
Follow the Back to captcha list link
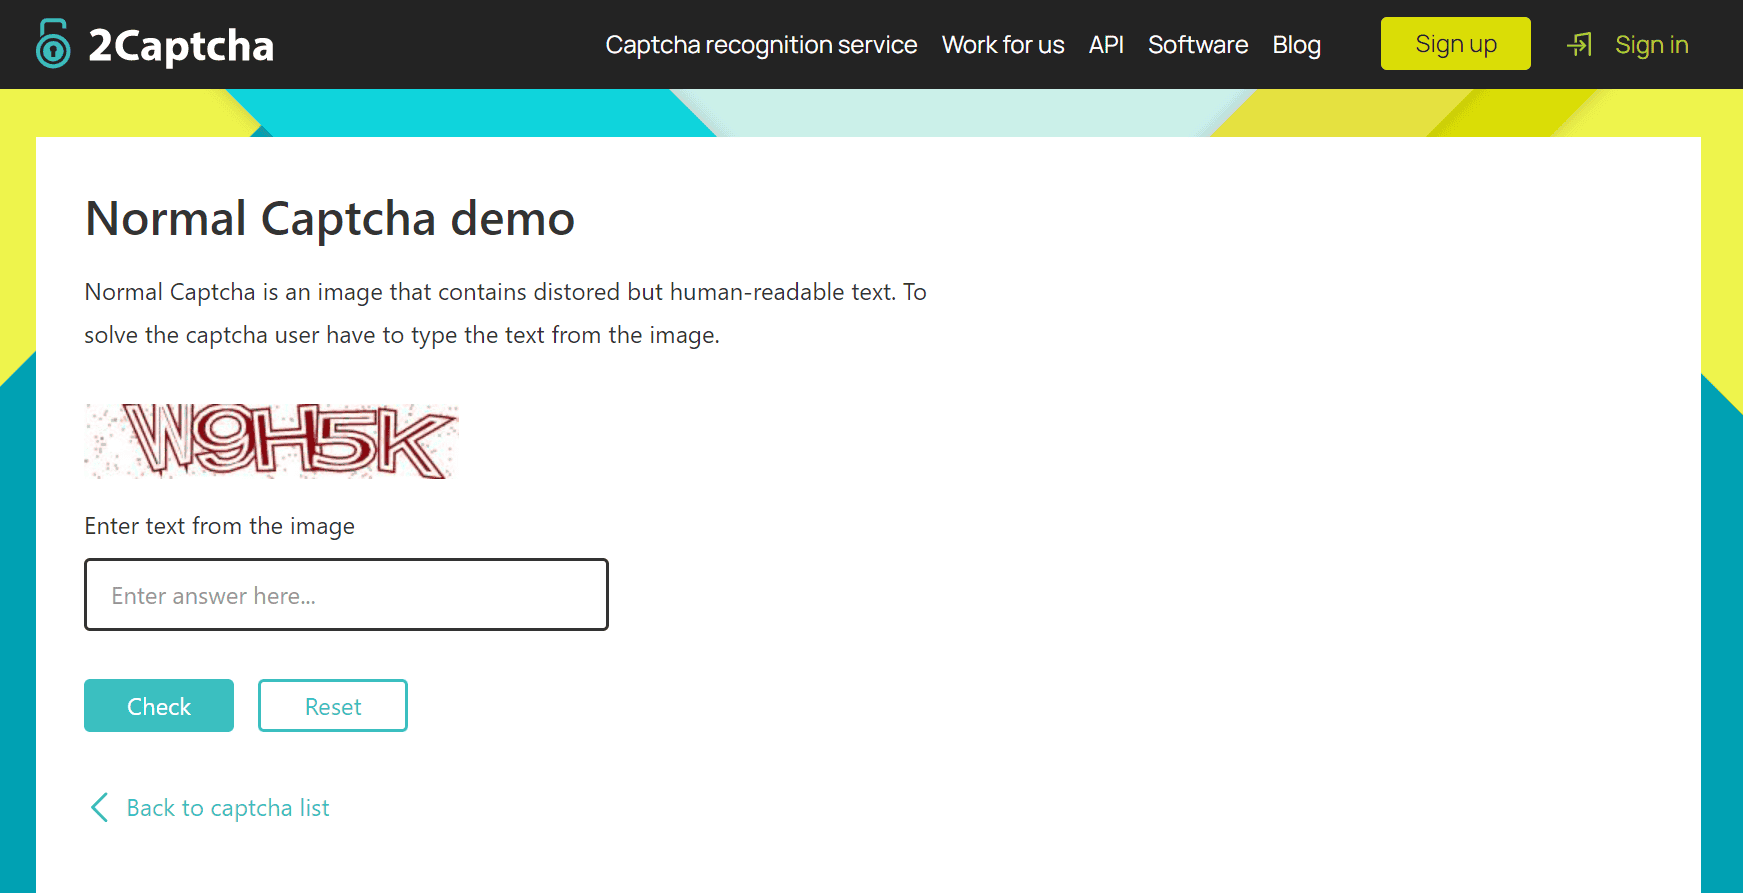tap(228, 808)
